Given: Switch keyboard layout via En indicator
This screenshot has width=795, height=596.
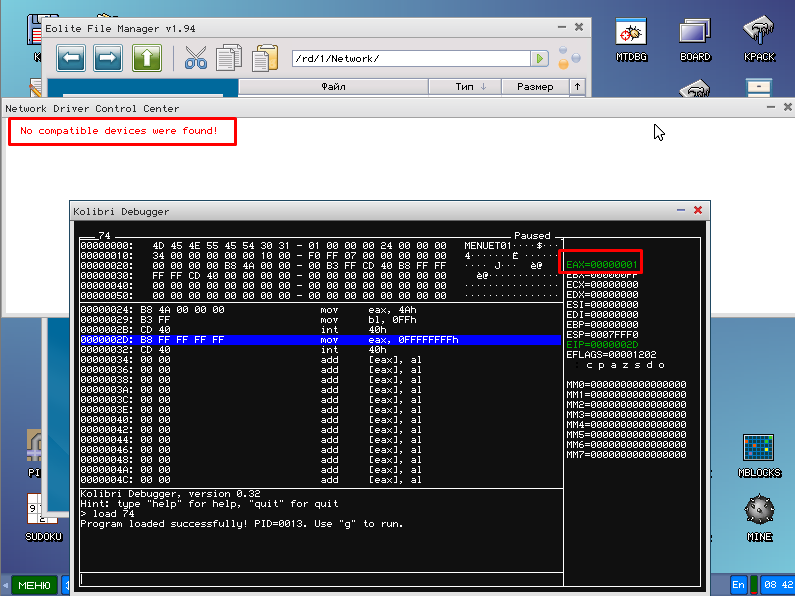Looking at the screenshot, I should (739, 584).
